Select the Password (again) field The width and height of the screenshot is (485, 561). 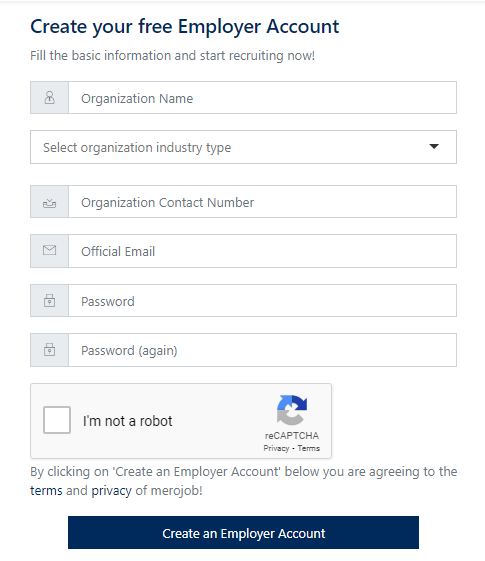[262, 350]
